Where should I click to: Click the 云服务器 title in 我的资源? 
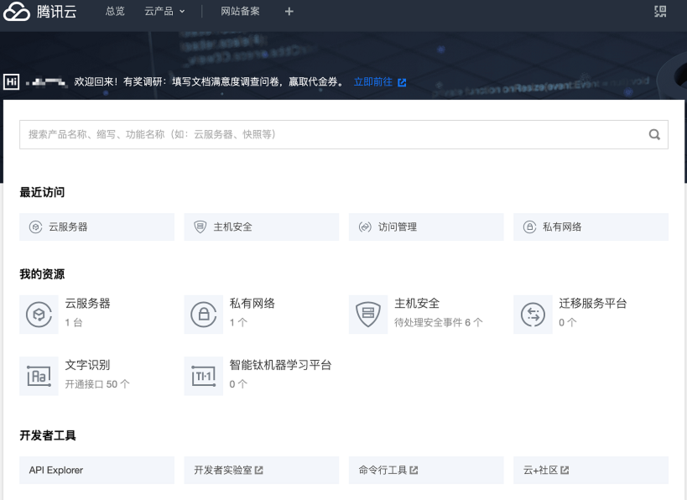88,303
